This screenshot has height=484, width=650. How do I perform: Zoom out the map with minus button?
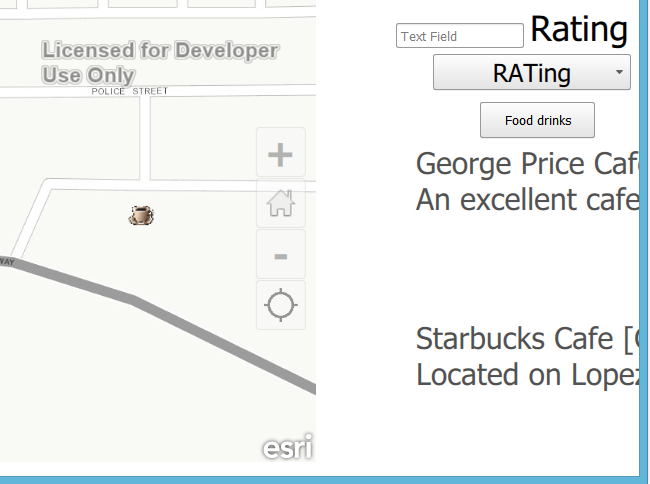click(281, 254)
